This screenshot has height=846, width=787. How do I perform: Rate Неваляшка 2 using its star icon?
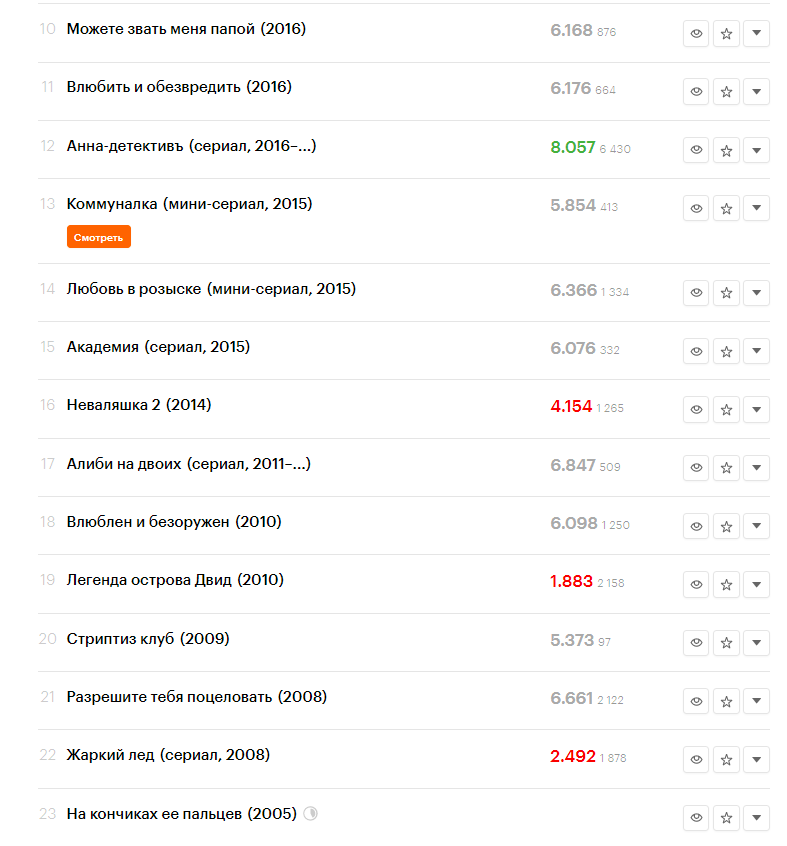pyautogui.click(x=726, y=409)
